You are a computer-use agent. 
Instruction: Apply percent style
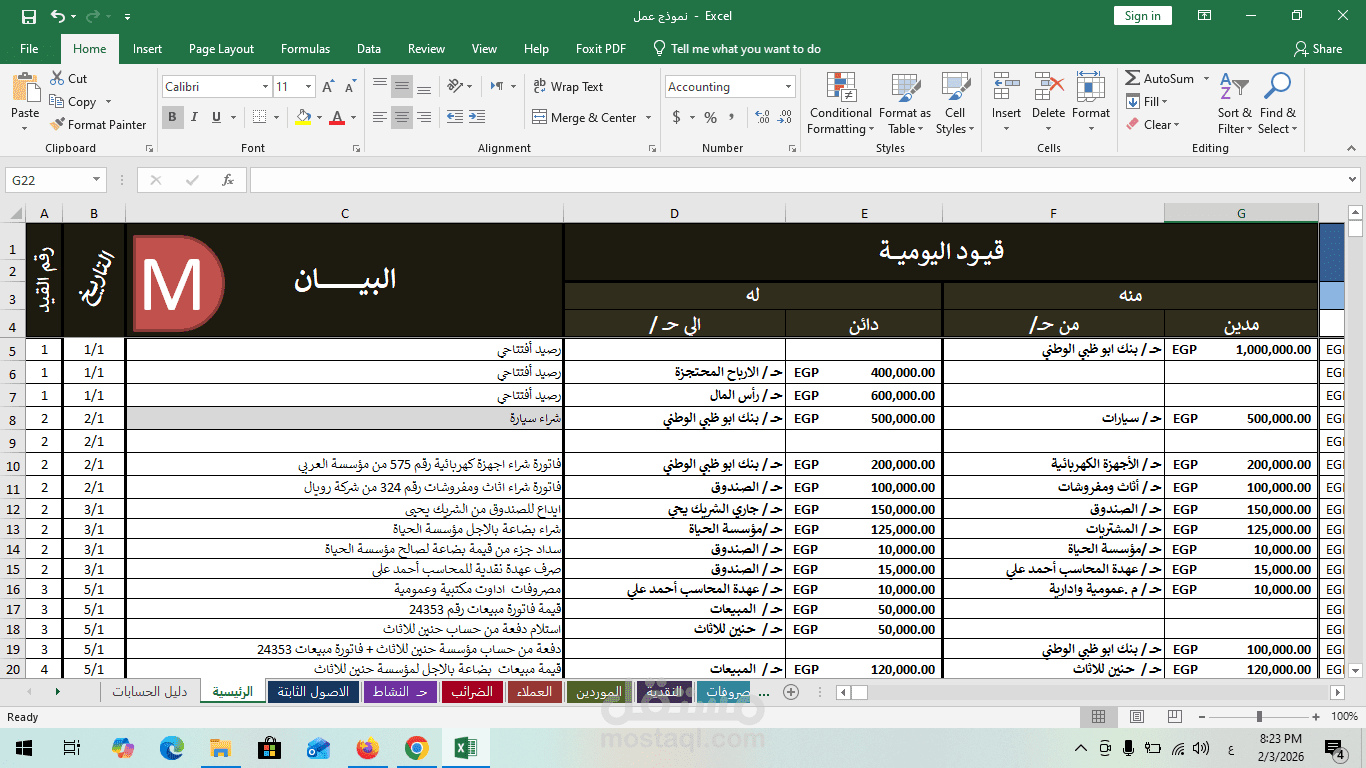(x=710, y=118)
